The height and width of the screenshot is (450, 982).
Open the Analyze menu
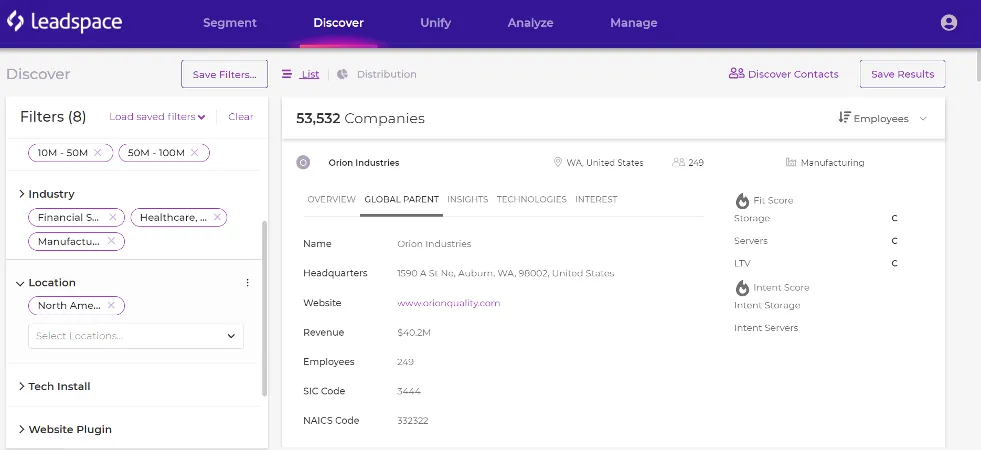coord(530,23)
